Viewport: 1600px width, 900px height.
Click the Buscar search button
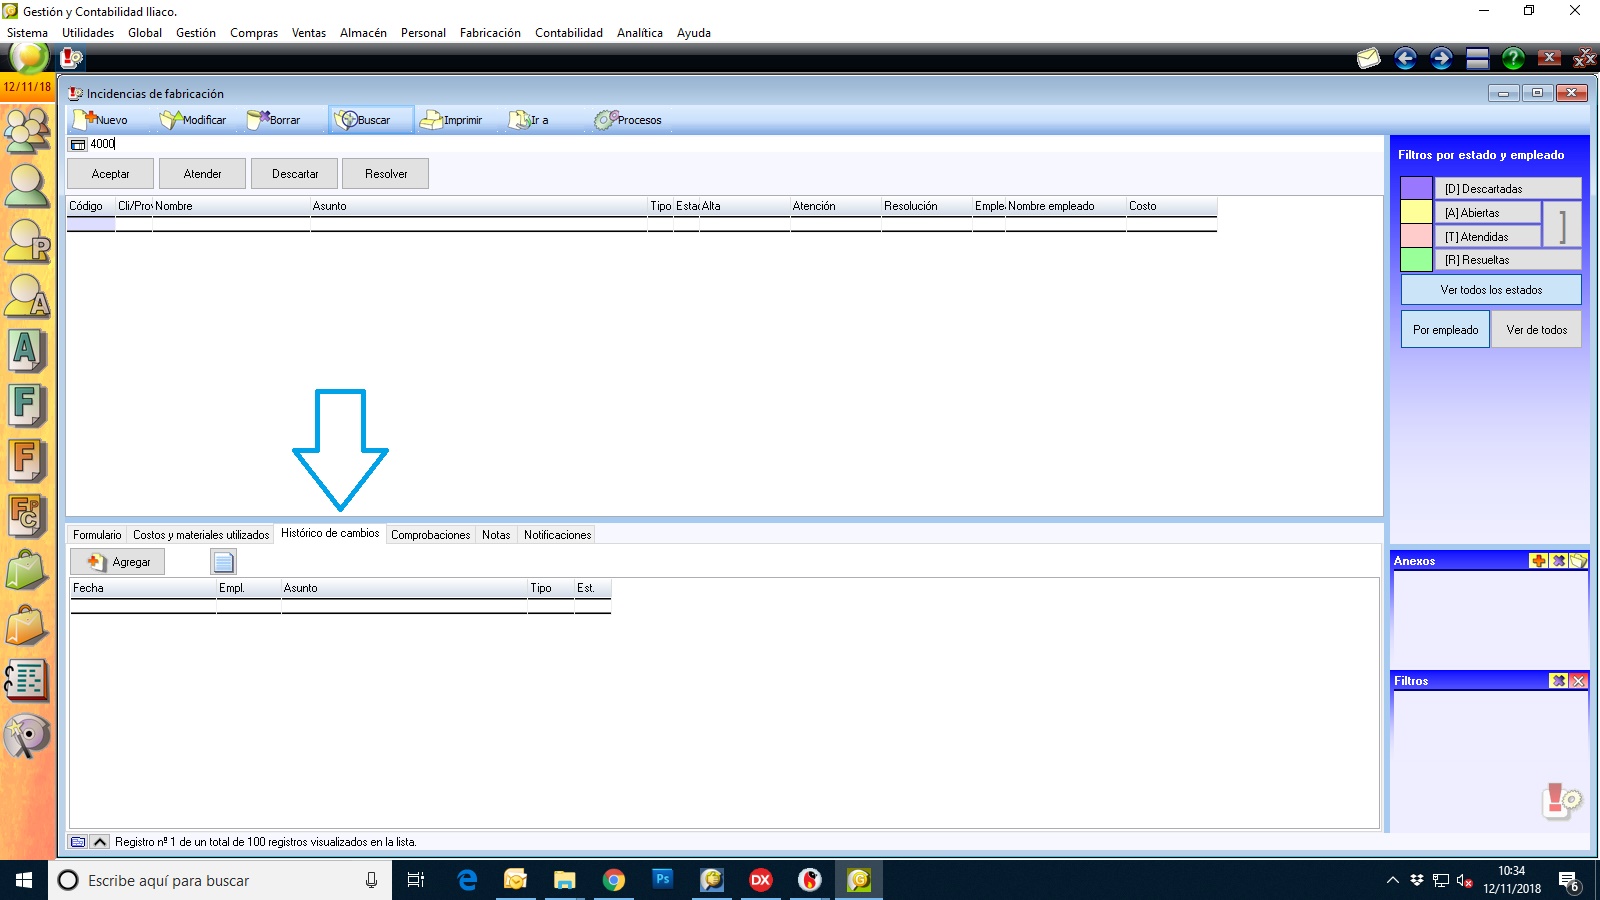[371, 120]
